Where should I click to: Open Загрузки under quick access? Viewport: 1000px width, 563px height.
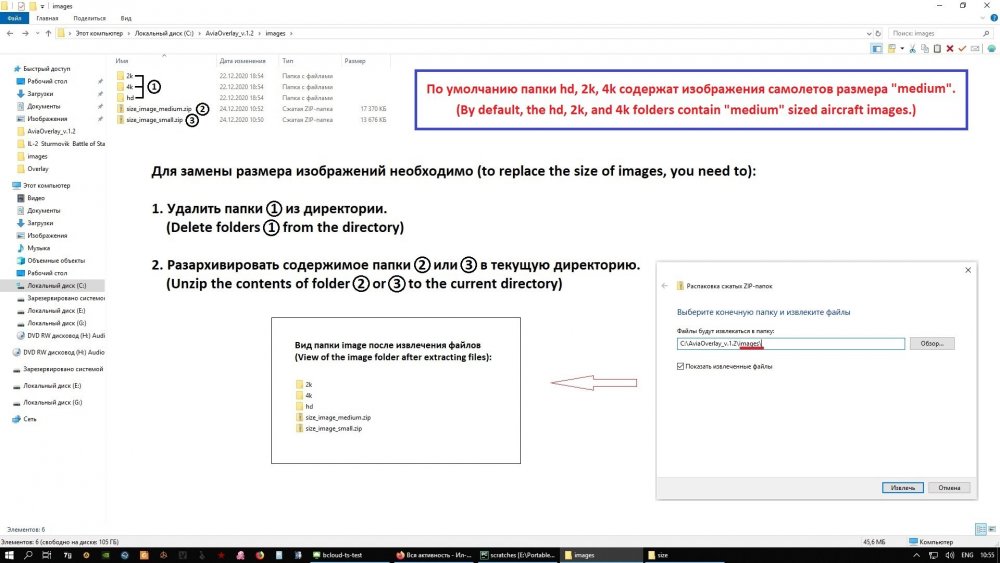click(x=40, y=94)
